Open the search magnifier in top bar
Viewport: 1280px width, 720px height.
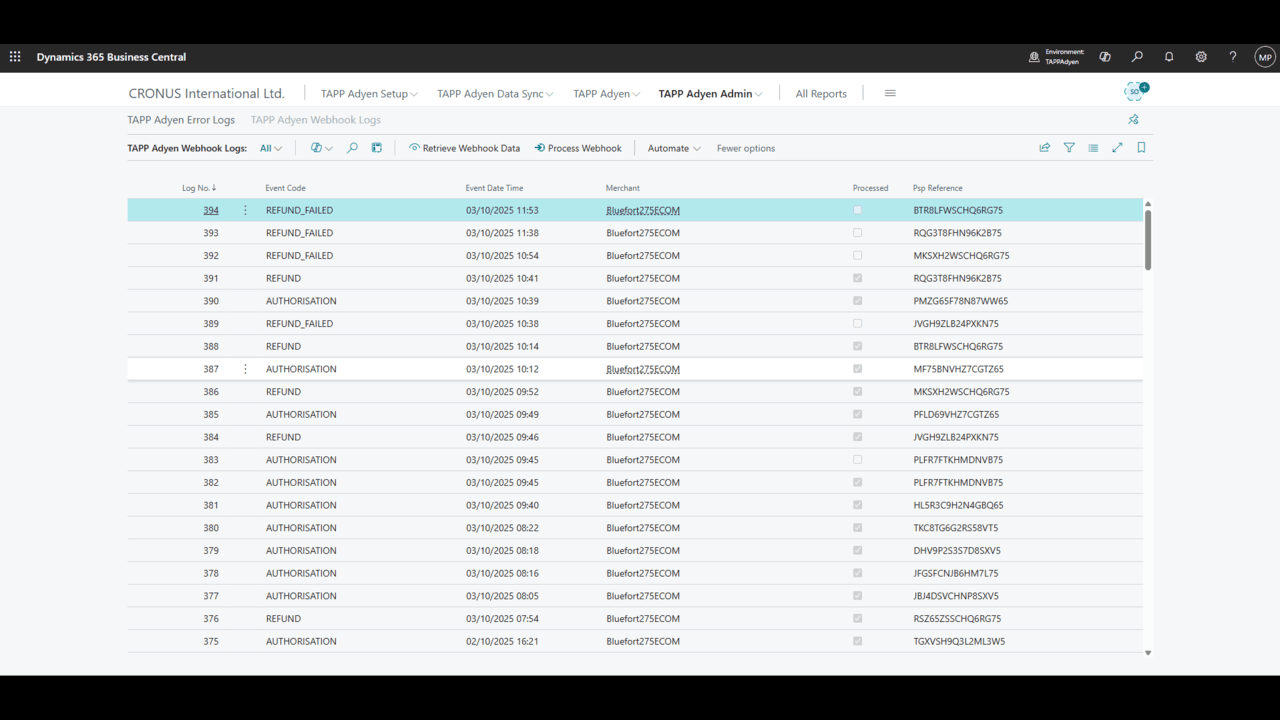[x=1137, y=57]
